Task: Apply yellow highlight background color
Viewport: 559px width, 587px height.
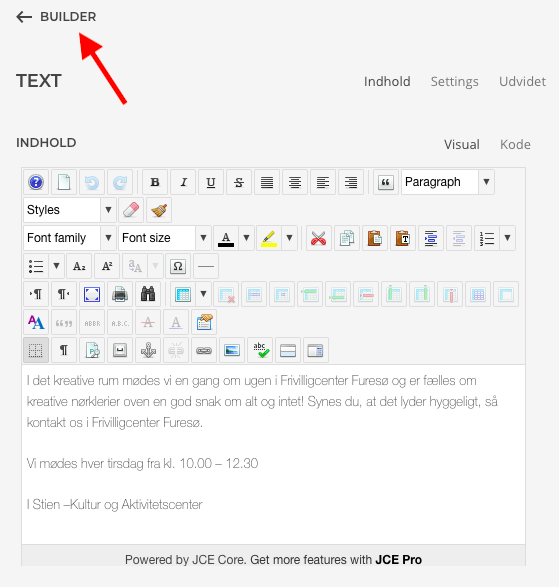Action: pyautogui.click(x=269, y=238)
